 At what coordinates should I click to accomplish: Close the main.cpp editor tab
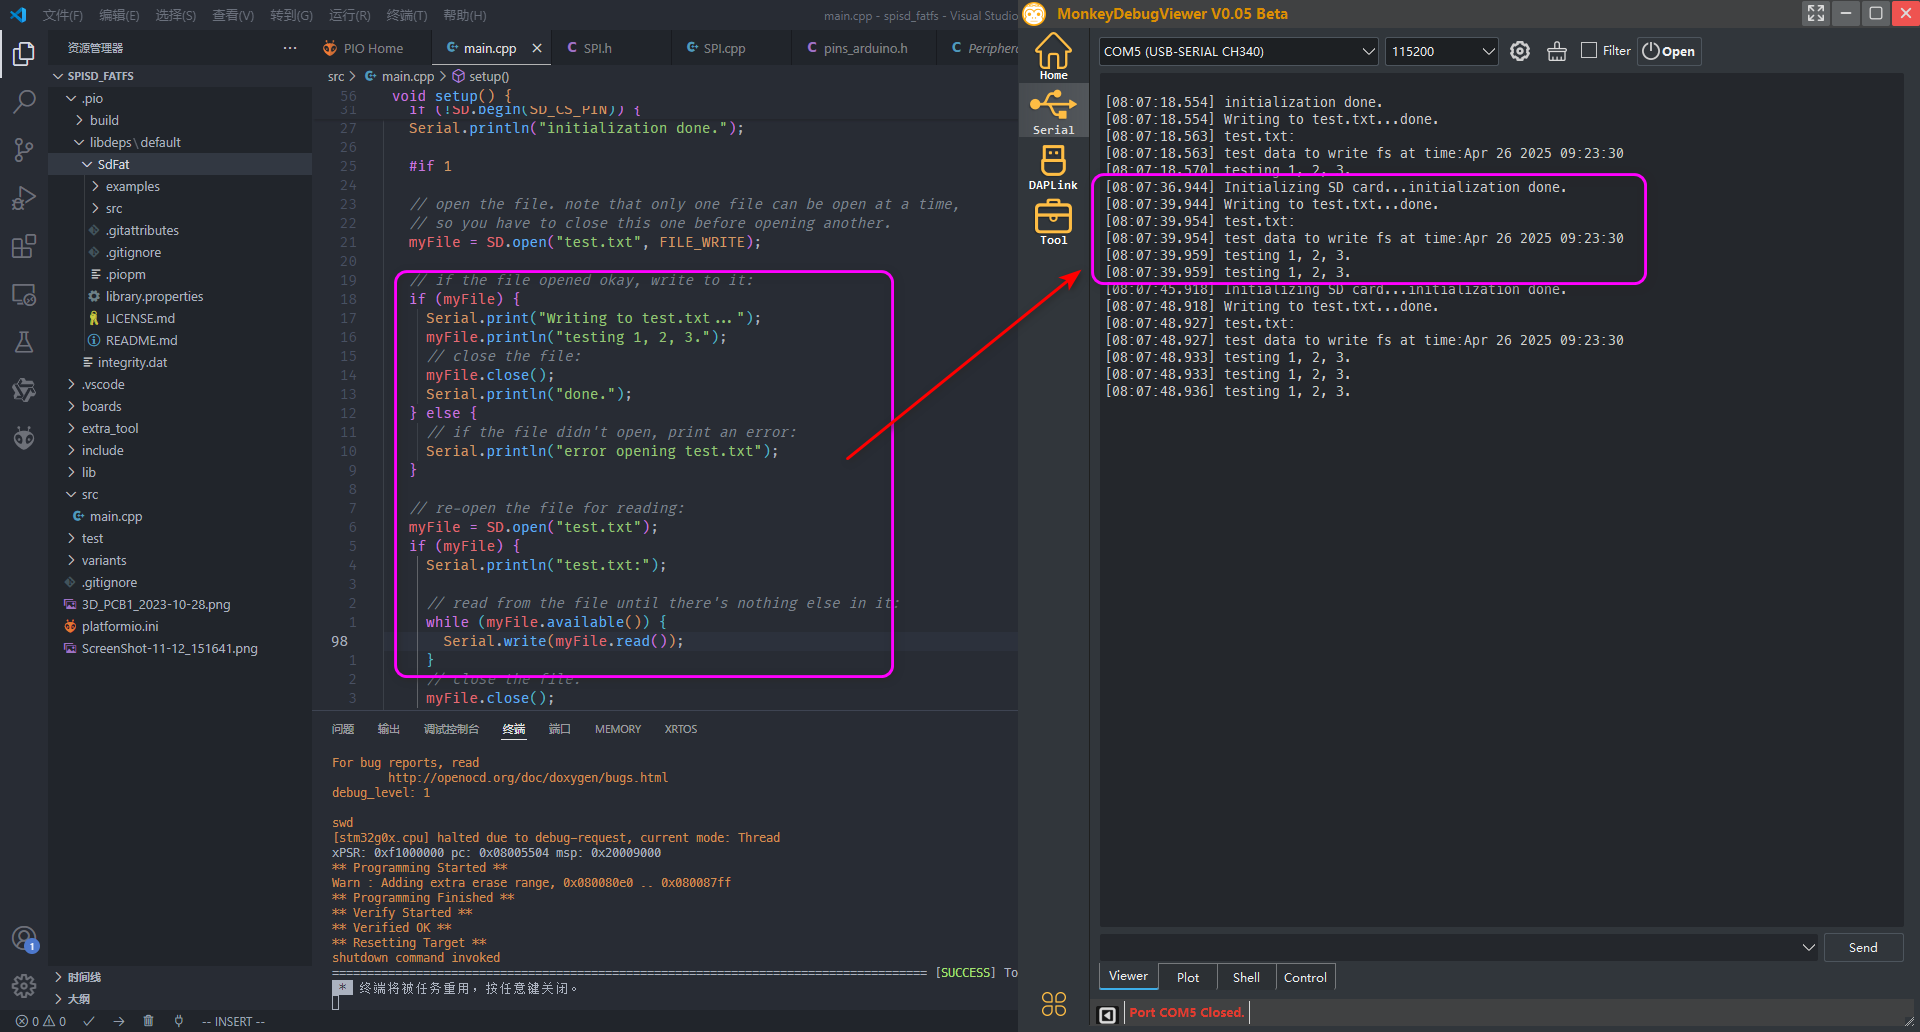537,48
